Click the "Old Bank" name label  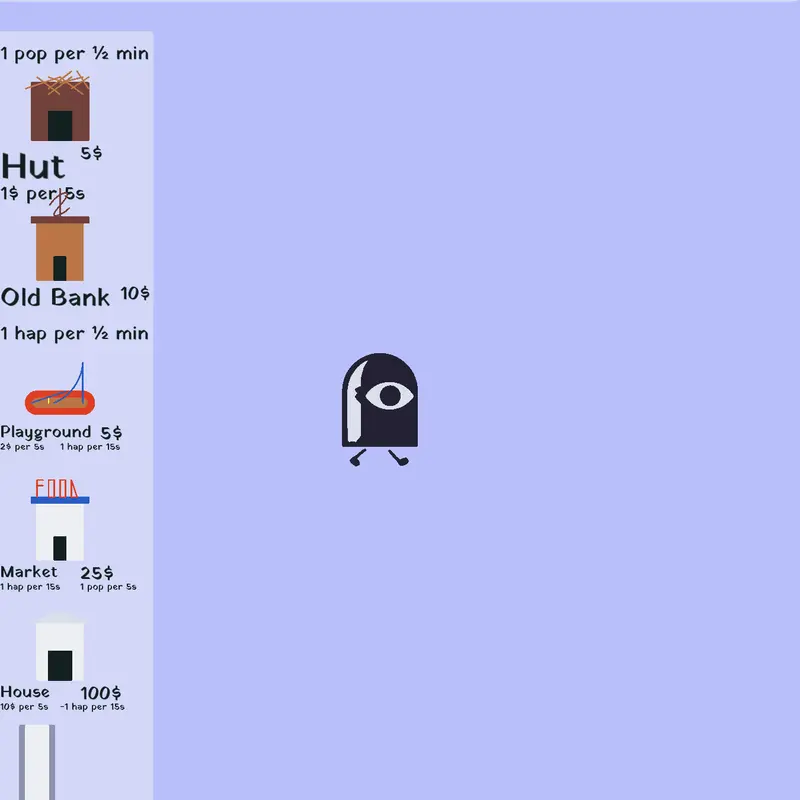pos(55,297)
